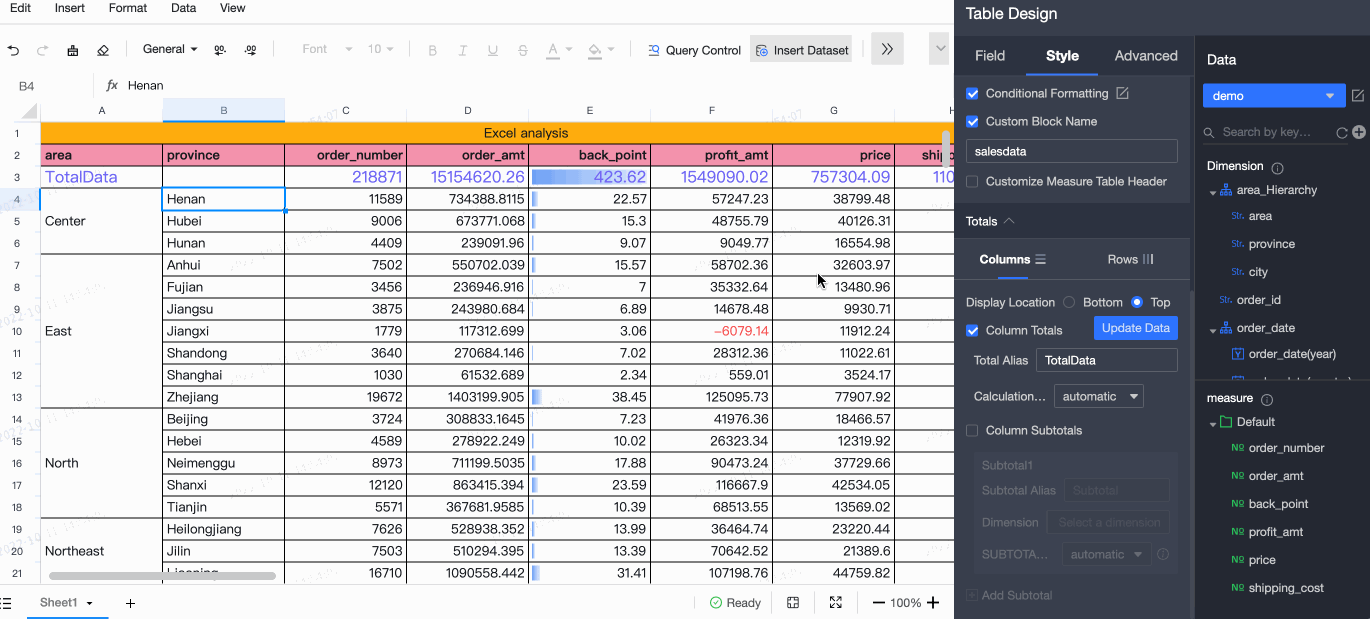Add new field with plus icon
The height and width of the screenshot is (619, 1370).
click(1358, 132)
